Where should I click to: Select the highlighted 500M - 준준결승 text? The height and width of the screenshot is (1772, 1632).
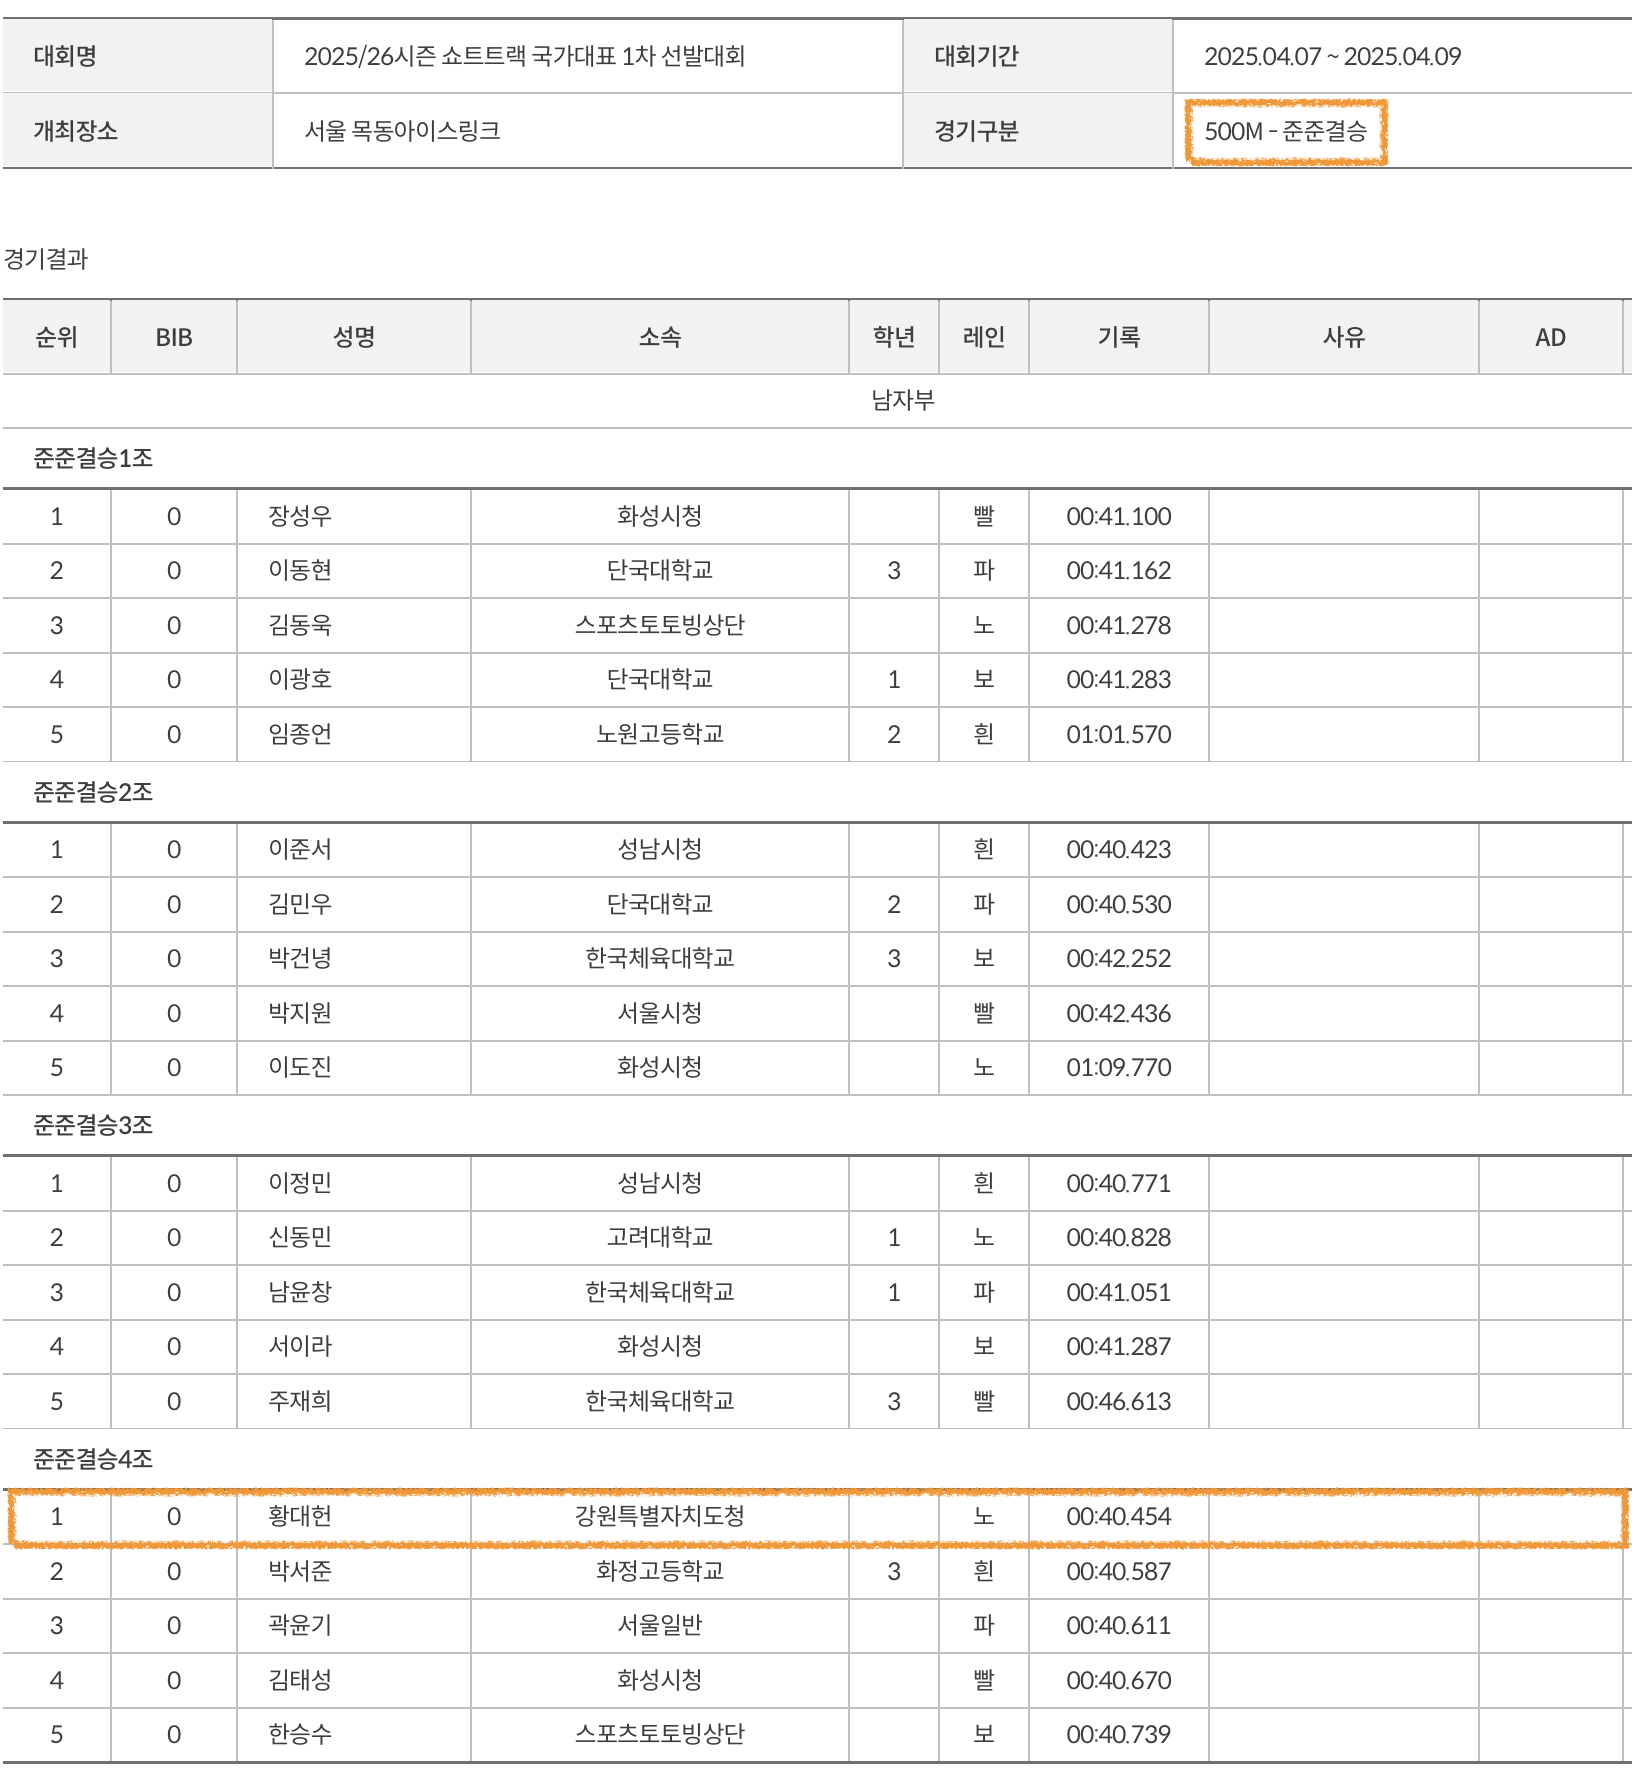[x=1285, y=131]
